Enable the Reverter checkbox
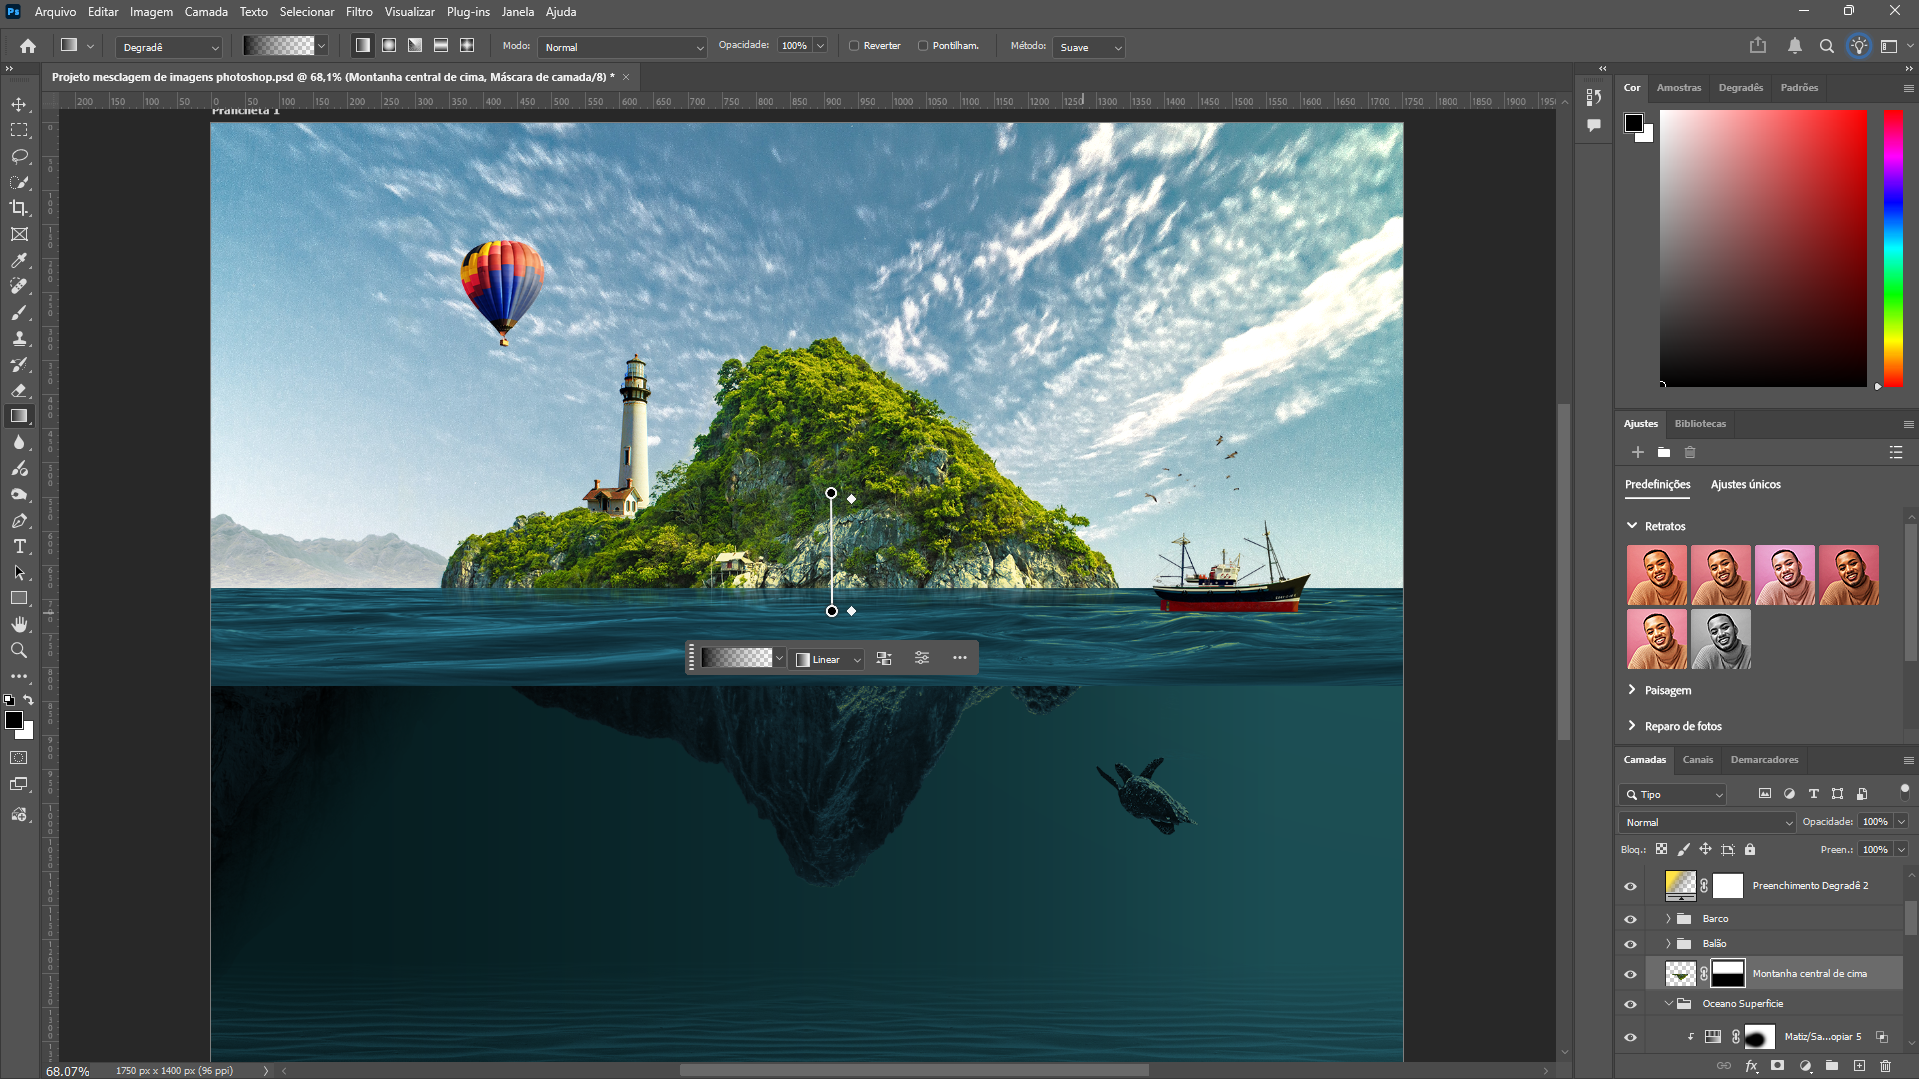 pos(854,46)
